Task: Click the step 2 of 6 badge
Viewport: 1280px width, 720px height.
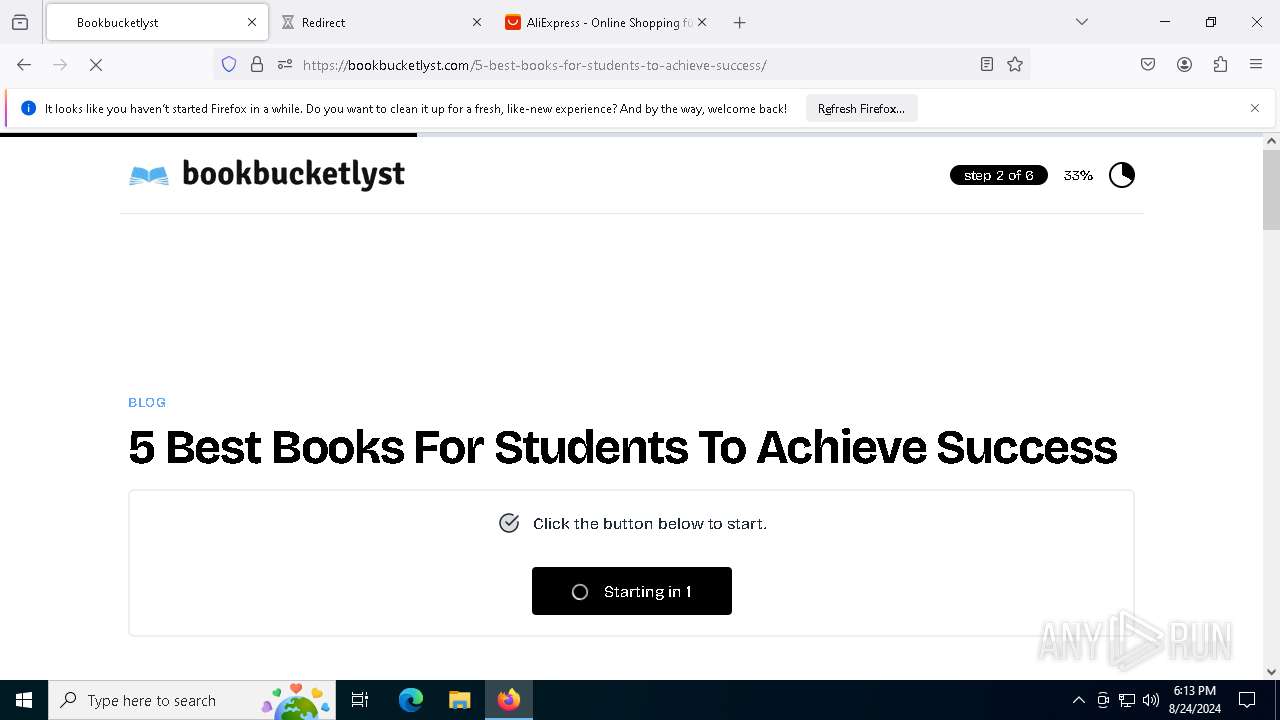Action: [x=999, y=175]
